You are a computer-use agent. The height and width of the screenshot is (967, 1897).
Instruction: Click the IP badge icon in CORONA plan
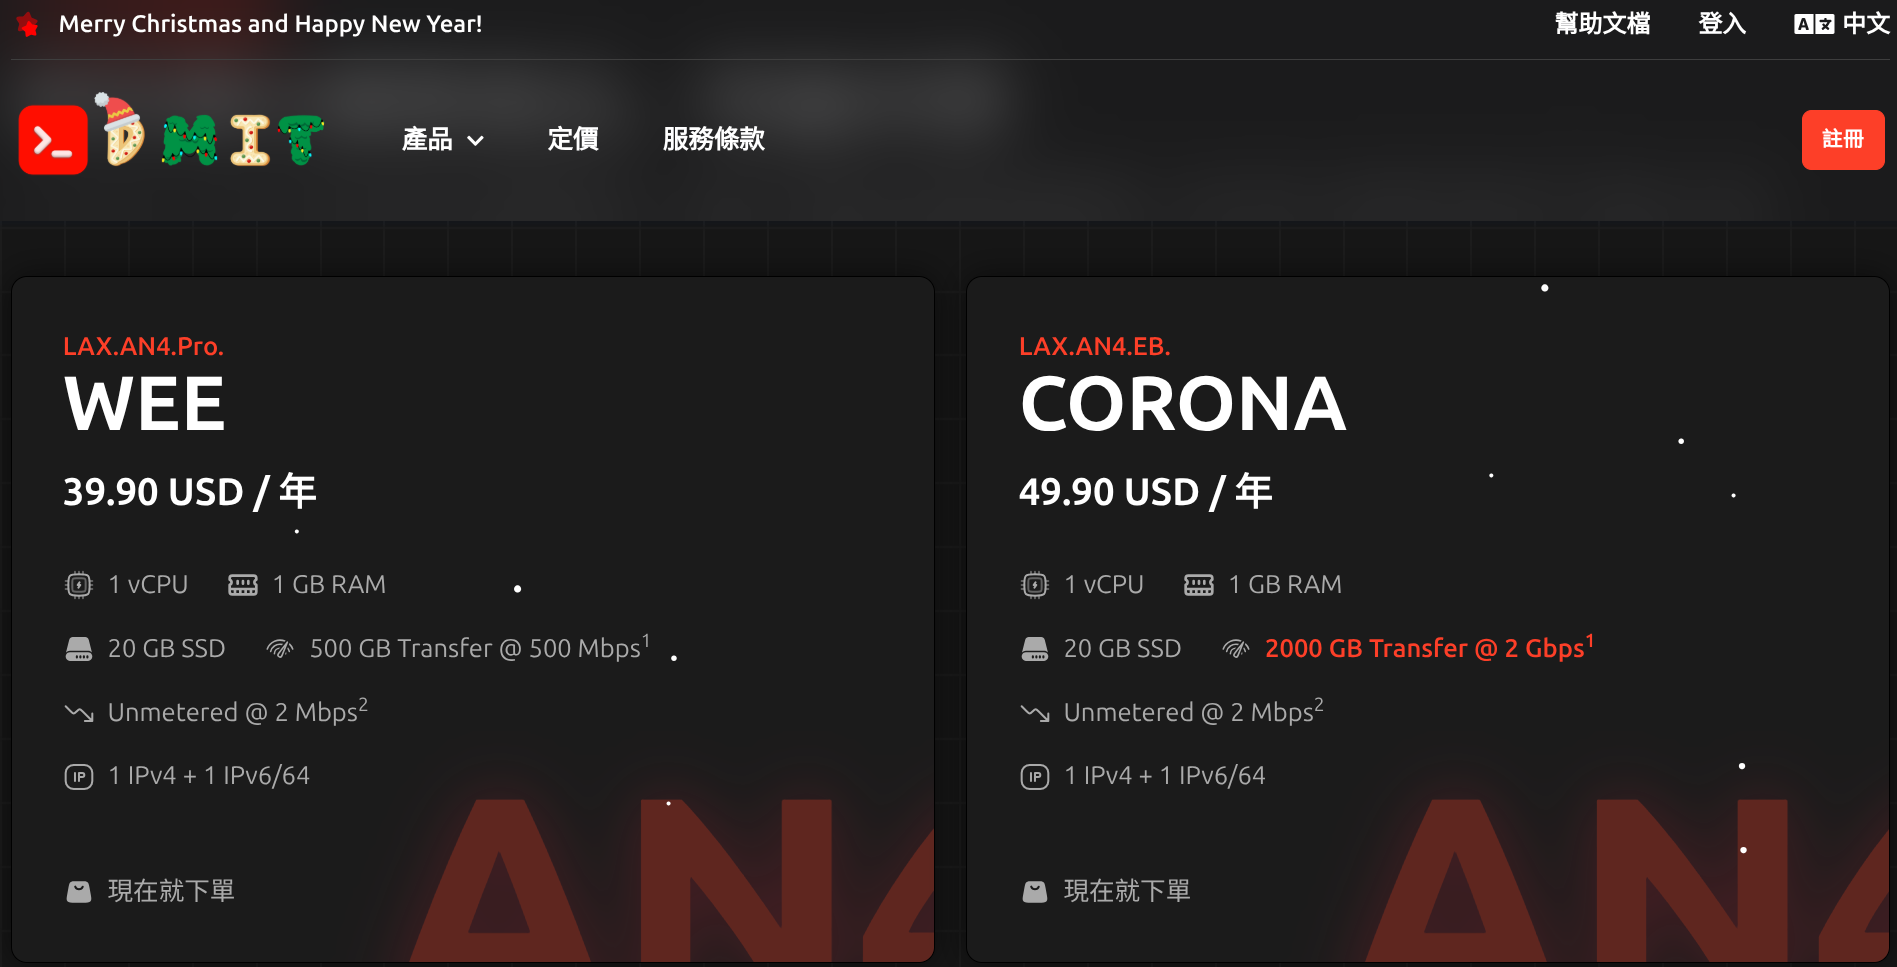(1035, 777)
